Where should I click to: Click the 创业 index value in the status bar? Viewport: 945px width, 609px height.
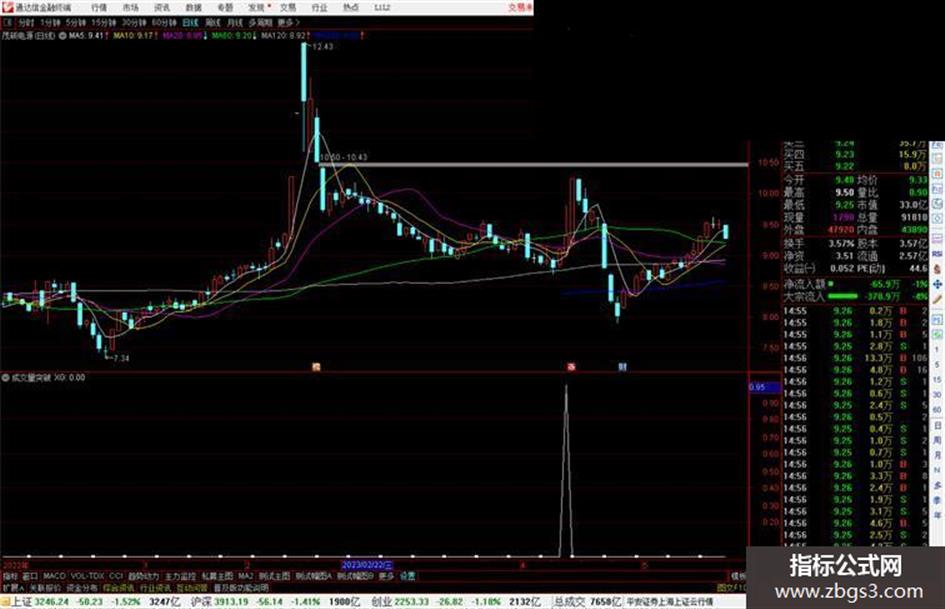click(412, 602)
